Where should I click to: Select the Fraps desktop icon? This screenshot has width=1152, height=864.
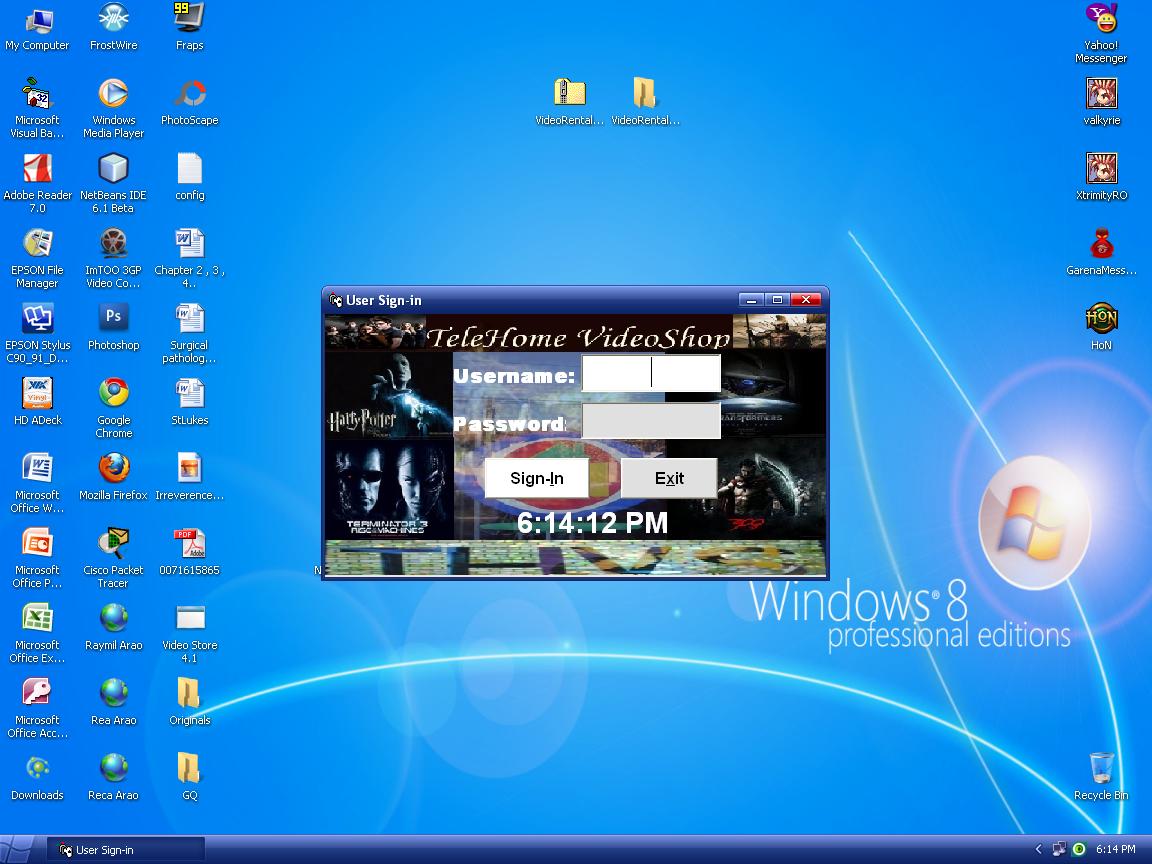(190, 27)
